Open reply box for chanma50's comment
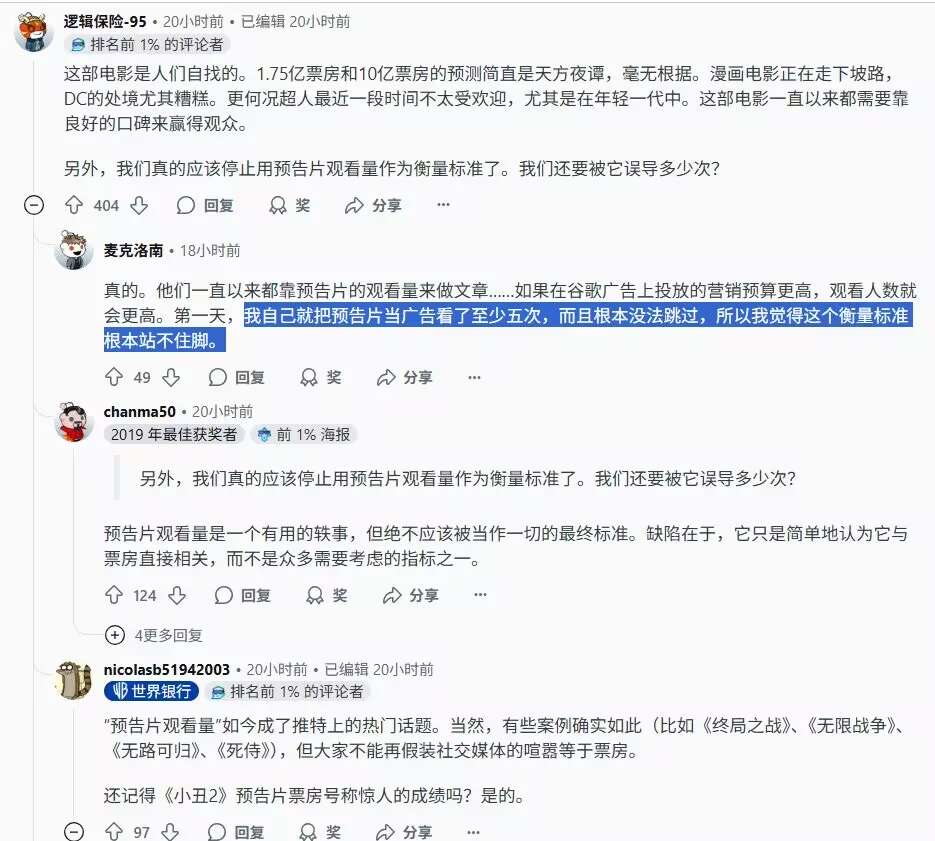The width and height of the screenshot is (935, 841). pyautogui.click(x=243, y=595)
